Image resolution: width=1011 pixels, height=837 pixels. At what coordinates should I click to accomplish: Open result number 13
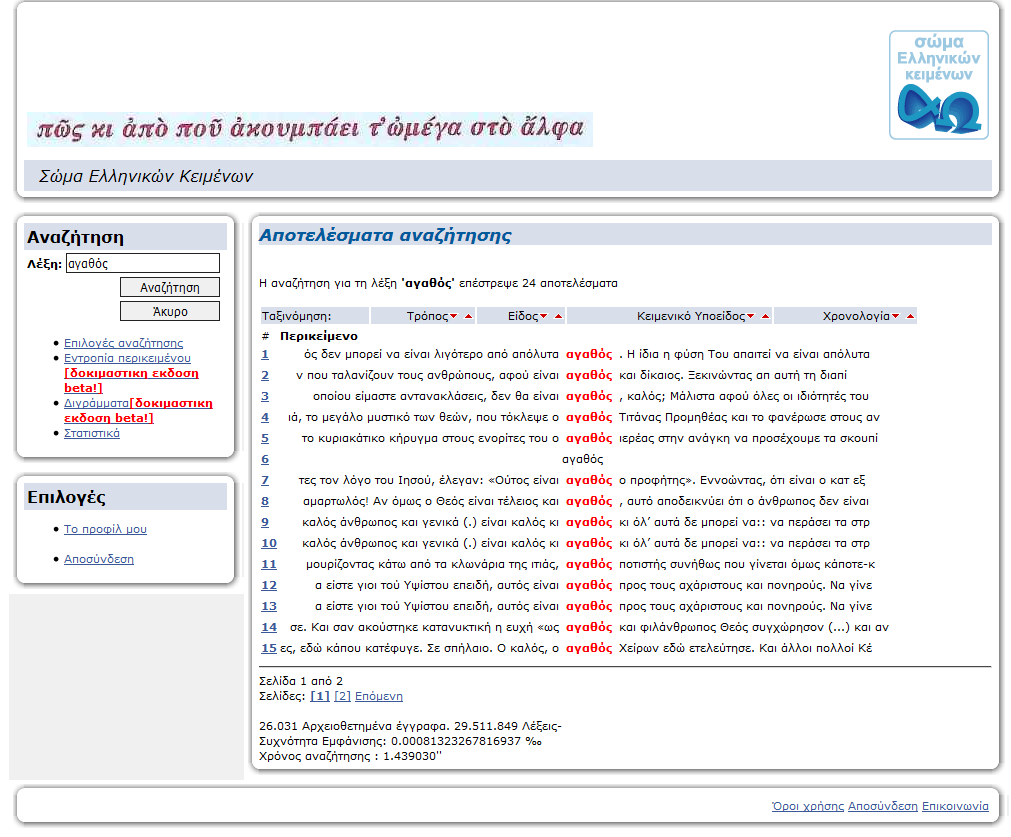point(269,606)
